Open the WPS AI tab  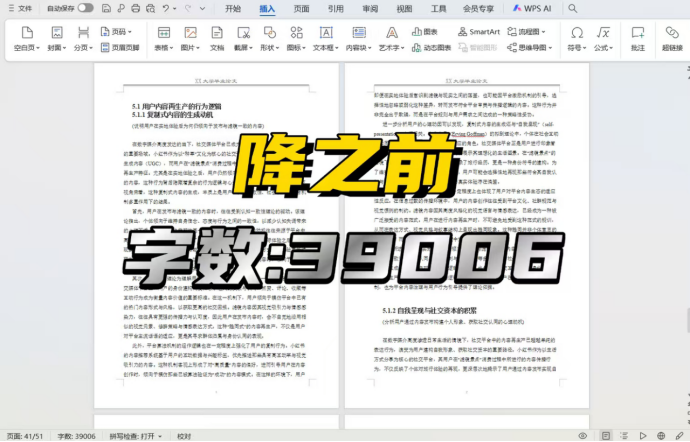pyautogui.click(x=532, y=8)
